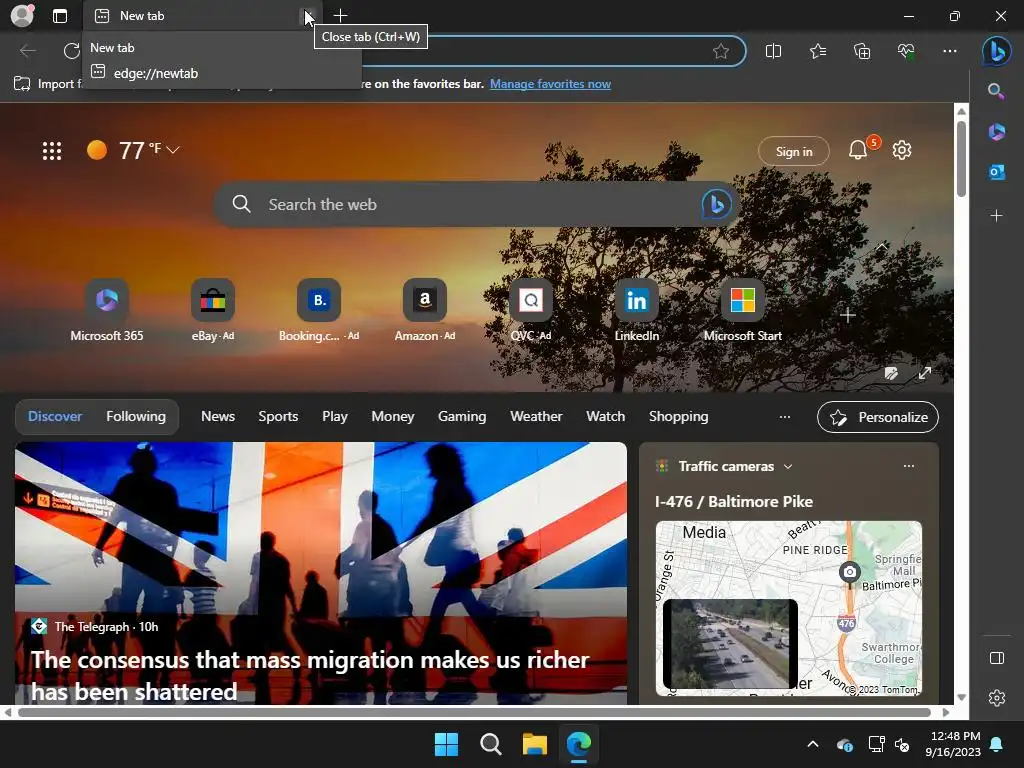Open the Windows Start menu
The image size is (1024, 768).
point(447,744)
